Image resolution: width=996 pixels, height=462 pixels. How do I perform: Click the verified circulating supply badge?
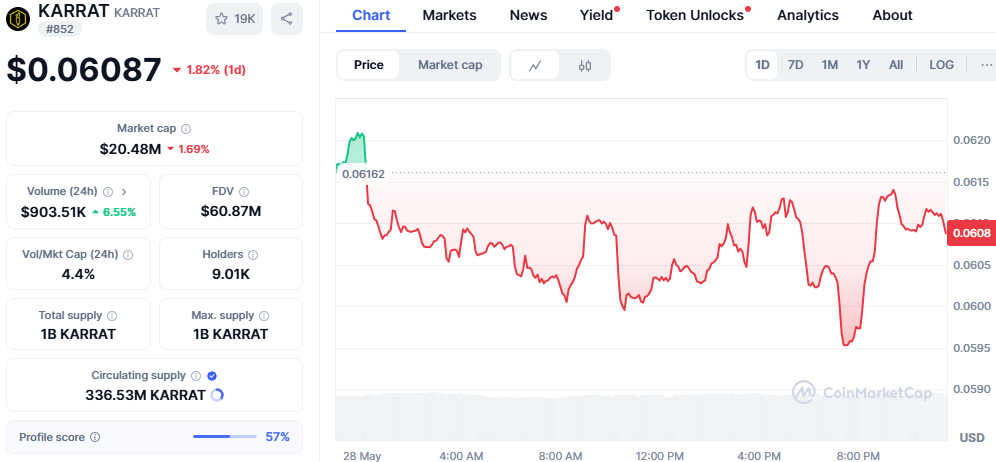point(212,376)
